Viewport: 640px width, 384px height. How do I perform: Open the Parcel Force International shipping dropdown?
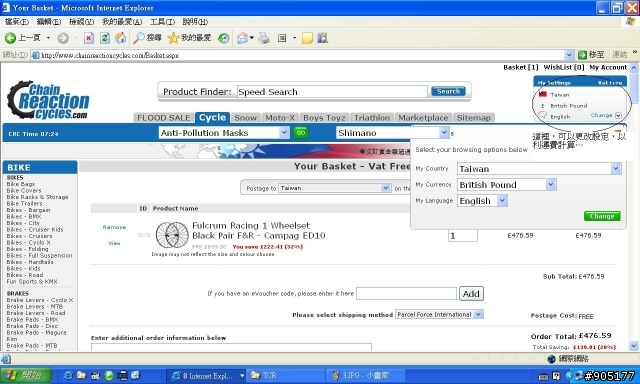(x=479, y=314)
